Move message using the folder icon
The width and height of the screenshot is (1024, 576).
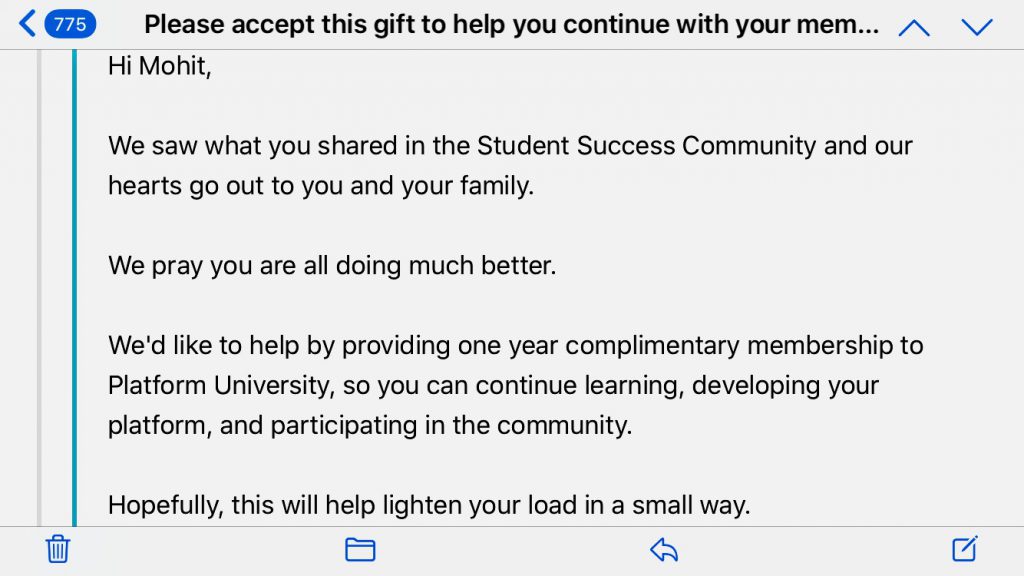pos(360,549)
